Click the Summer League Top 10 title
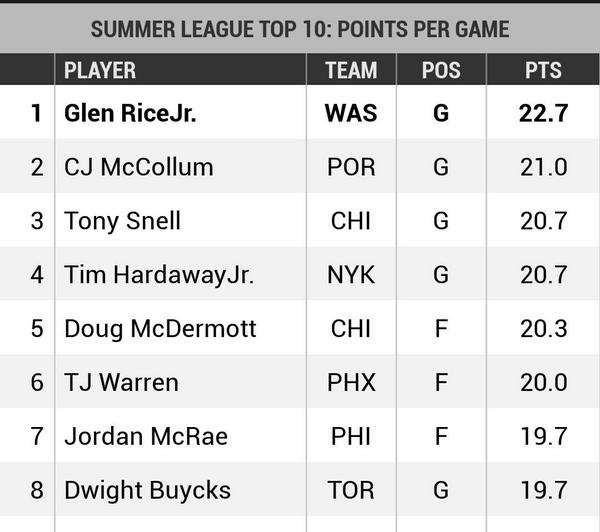Image resolution: width=600 pixels, height=532 pixels. (x=300, y=28)
